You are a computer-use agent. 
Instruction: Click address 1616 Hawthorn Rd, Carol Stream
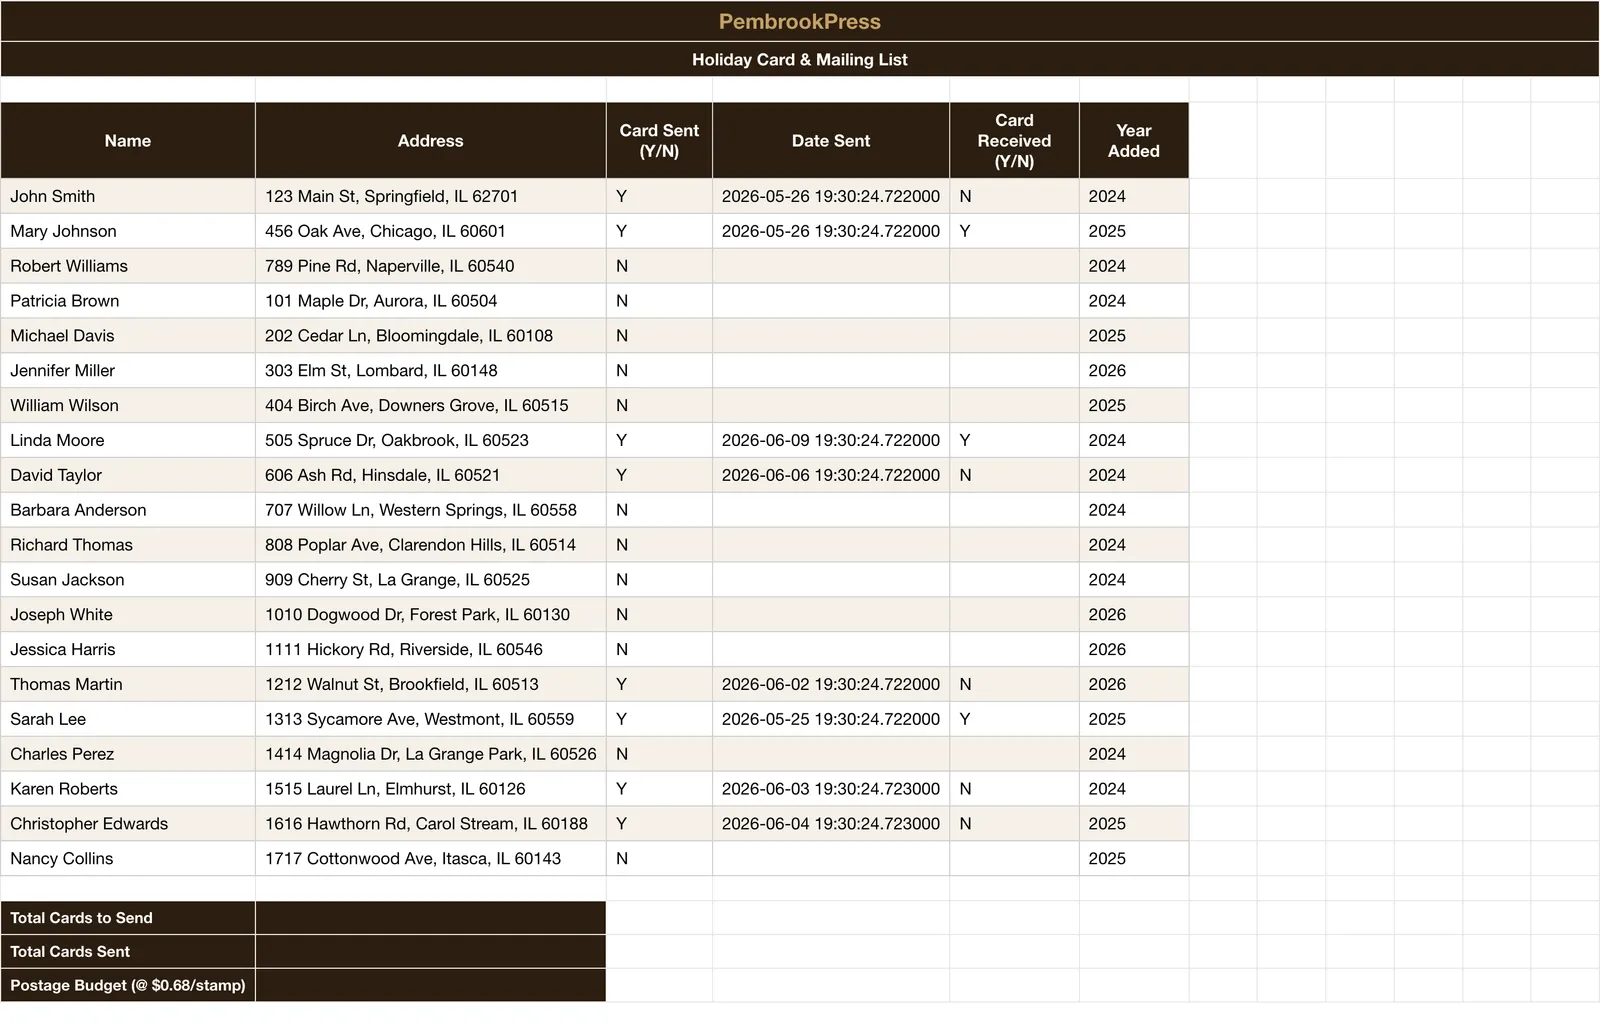click(431, 824)
